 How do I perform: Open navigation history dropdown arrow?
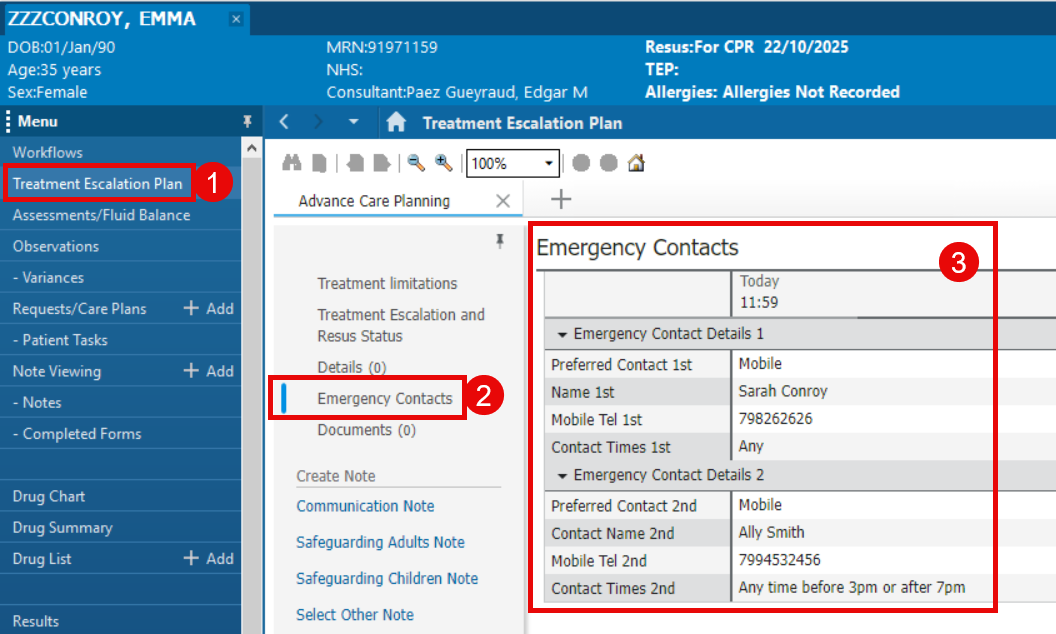point(353,122)
